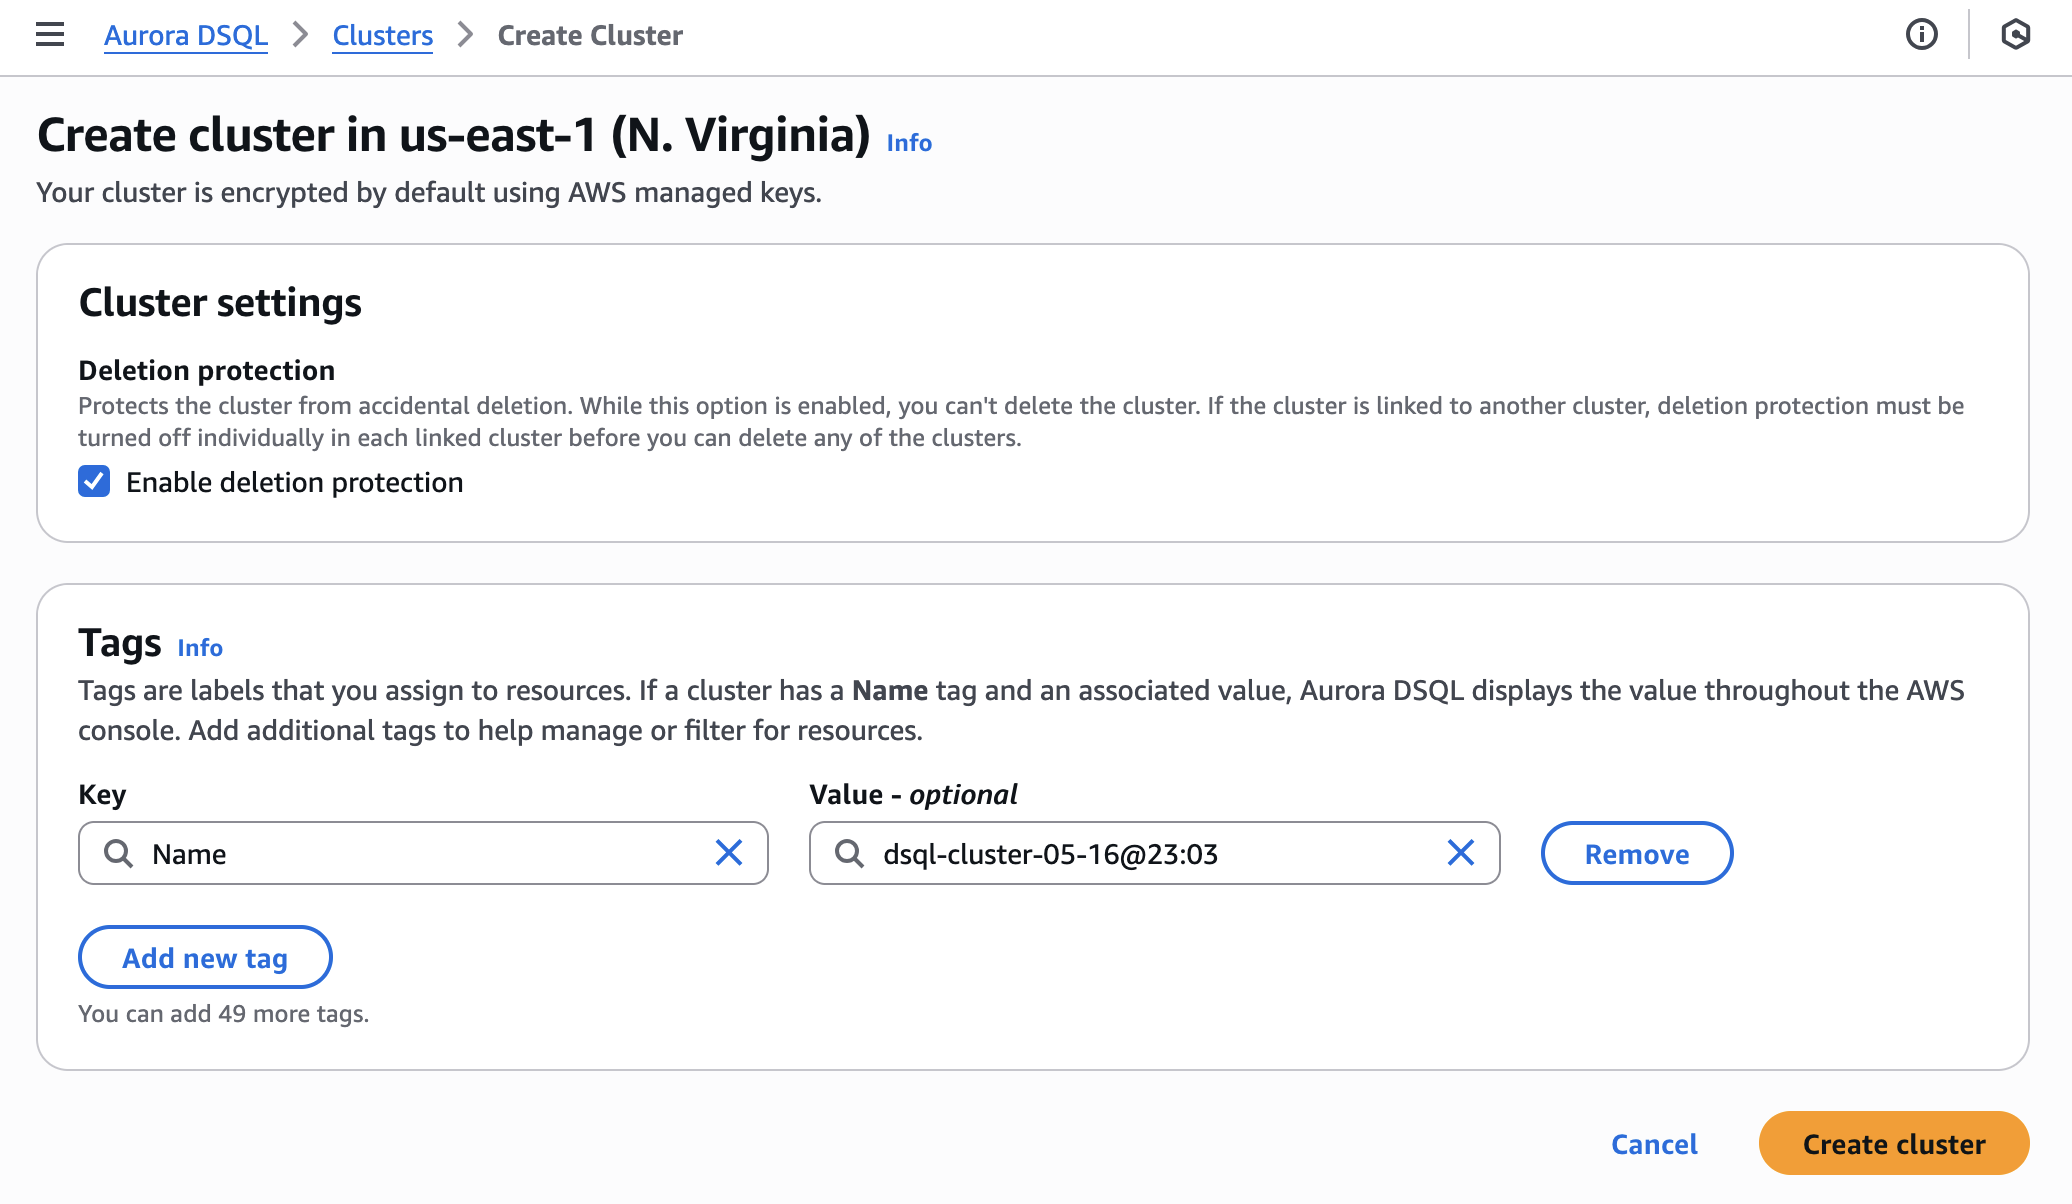This screenshot has height=1204, width=2072.
Task: Clear the Name key field with X
Action: [729, 853]
